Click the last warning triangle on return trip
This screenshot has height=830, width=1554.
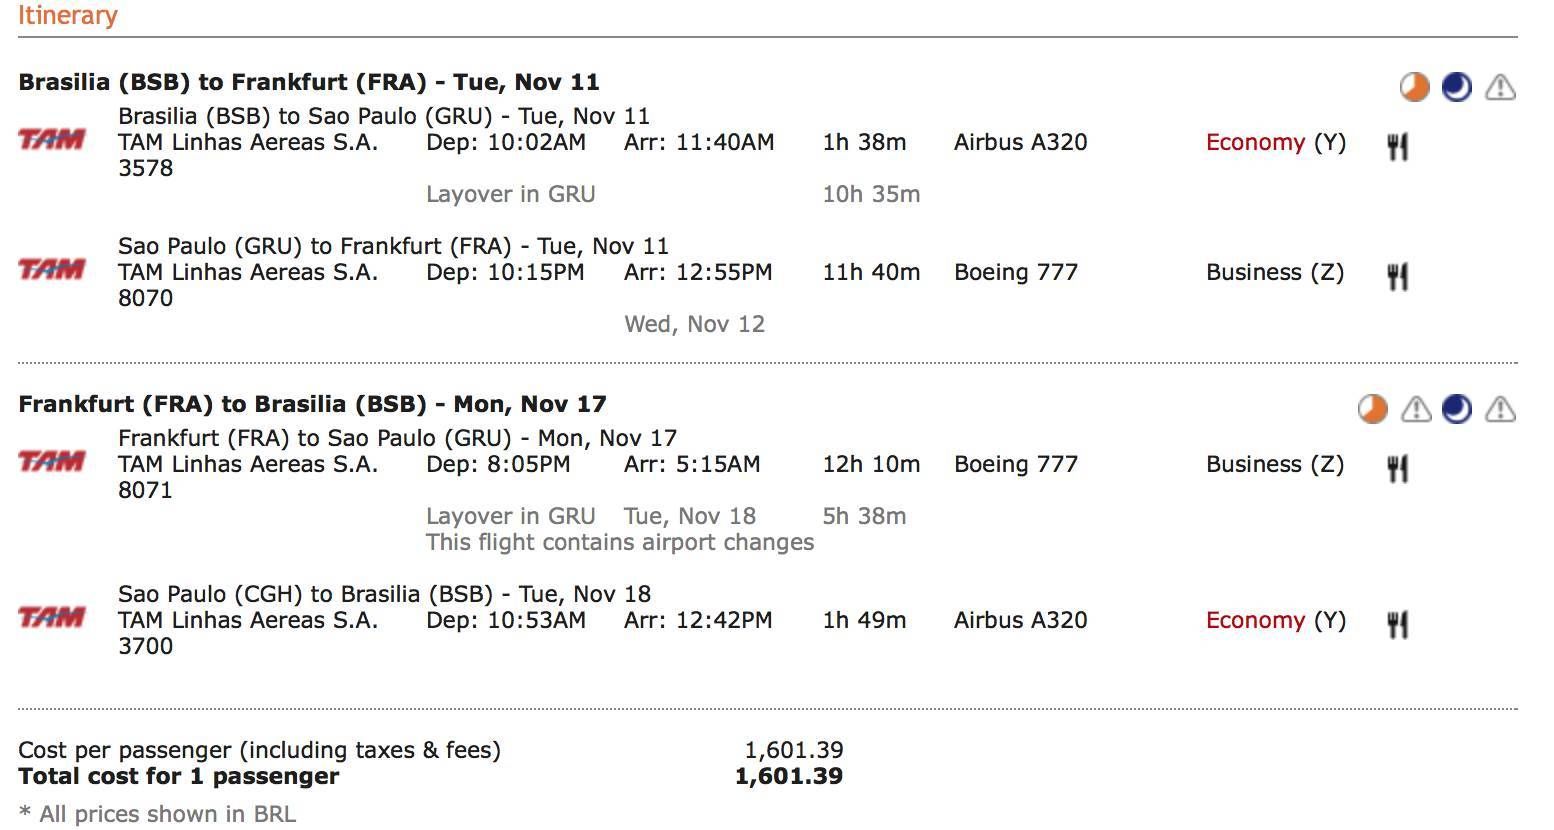[x=1500, y=409]
